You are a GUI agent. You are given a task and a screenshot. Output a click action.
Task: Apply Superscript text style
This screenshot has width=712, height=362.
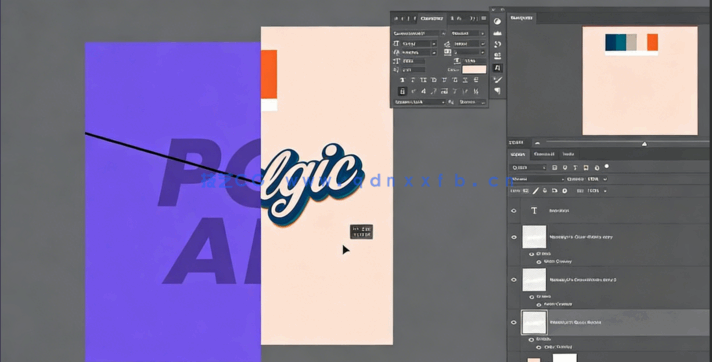point(444,80)
